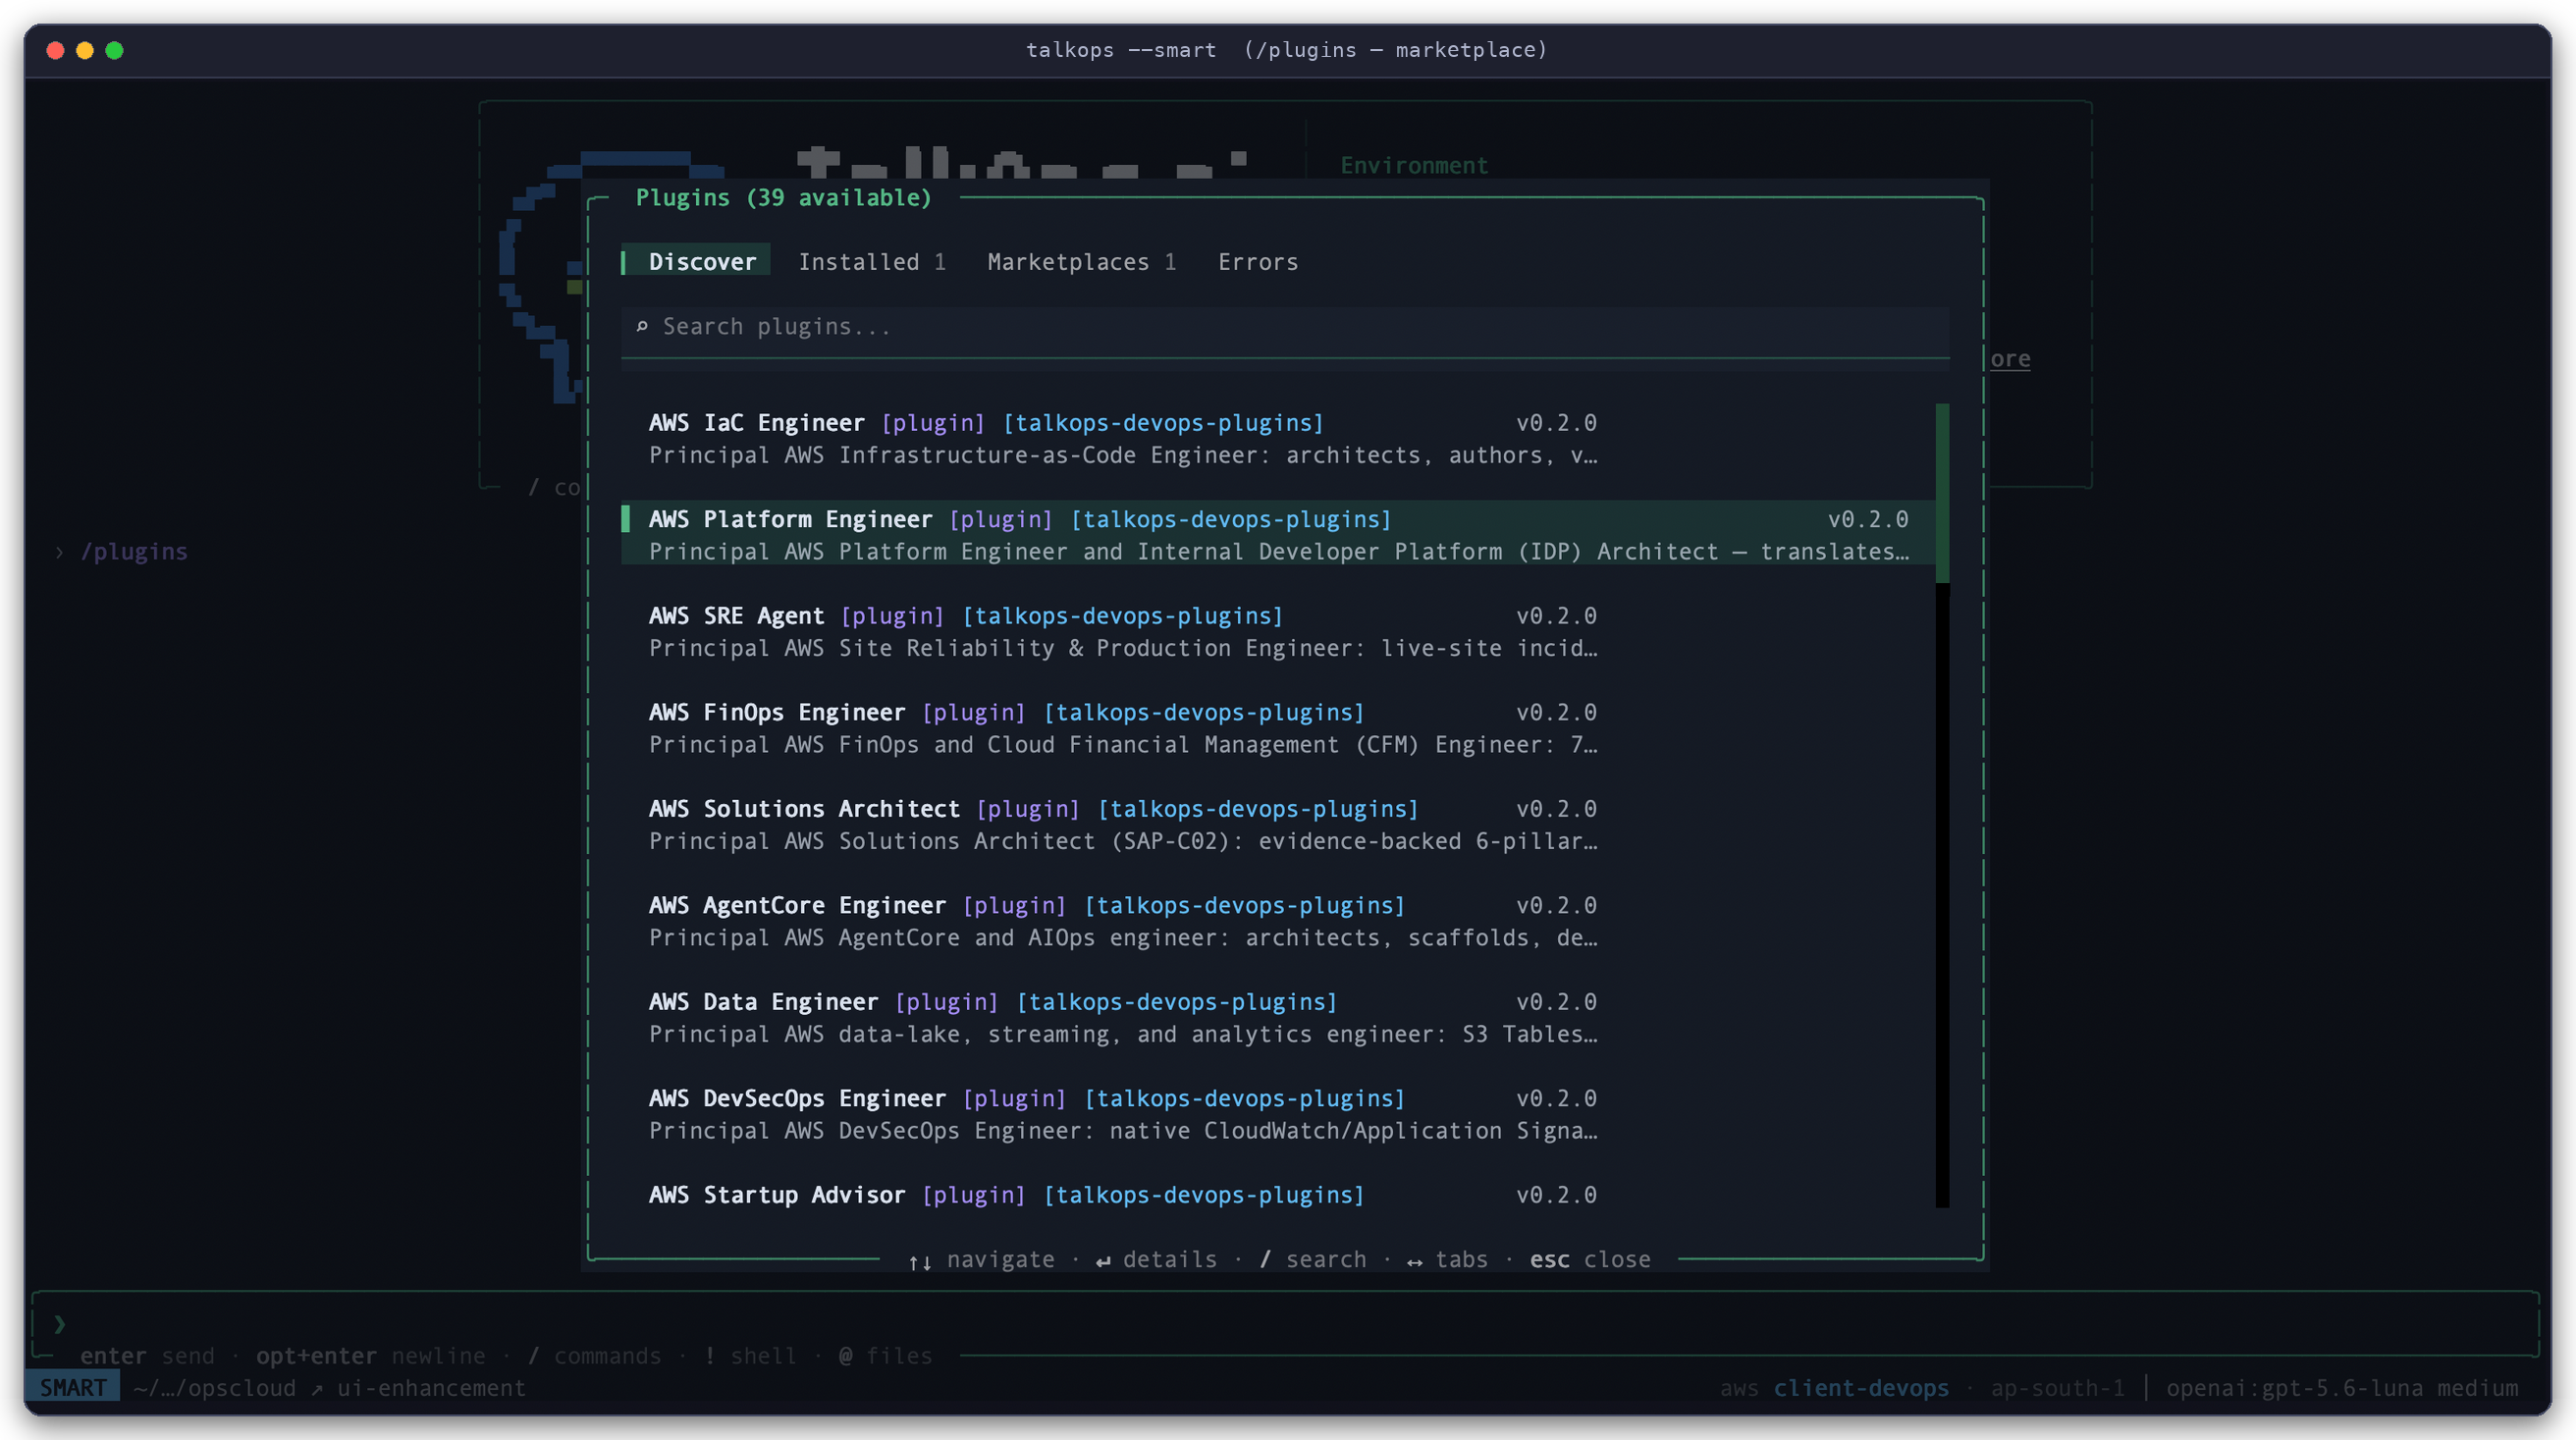Select the AWS IaC Engineer plugin
The width and height of the screenshot is (2576, 1440).
[x=1276, y=439]
